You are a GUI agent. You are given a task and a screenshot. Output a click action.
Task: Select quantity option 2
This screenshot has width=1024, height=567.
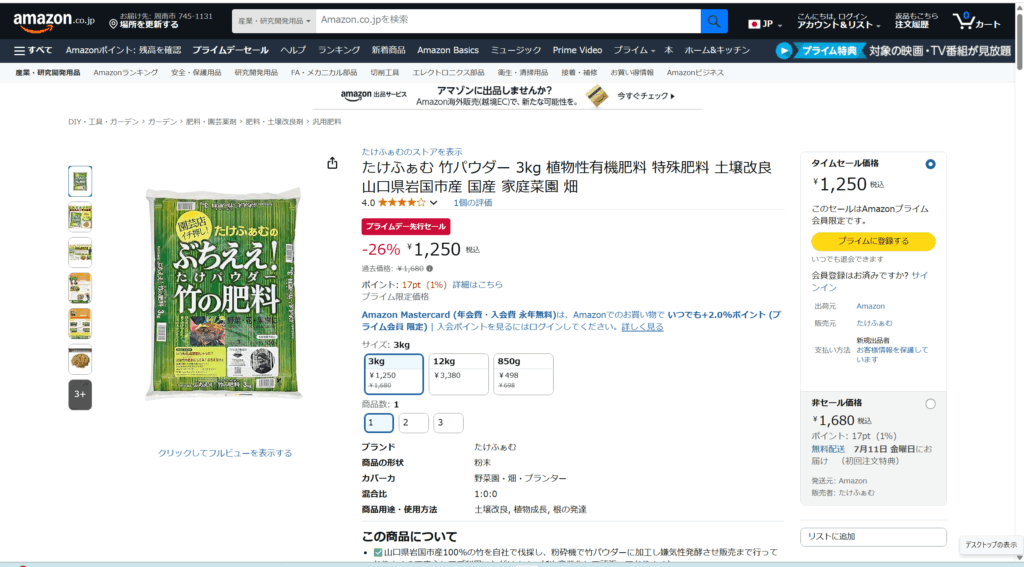(413, 423)
